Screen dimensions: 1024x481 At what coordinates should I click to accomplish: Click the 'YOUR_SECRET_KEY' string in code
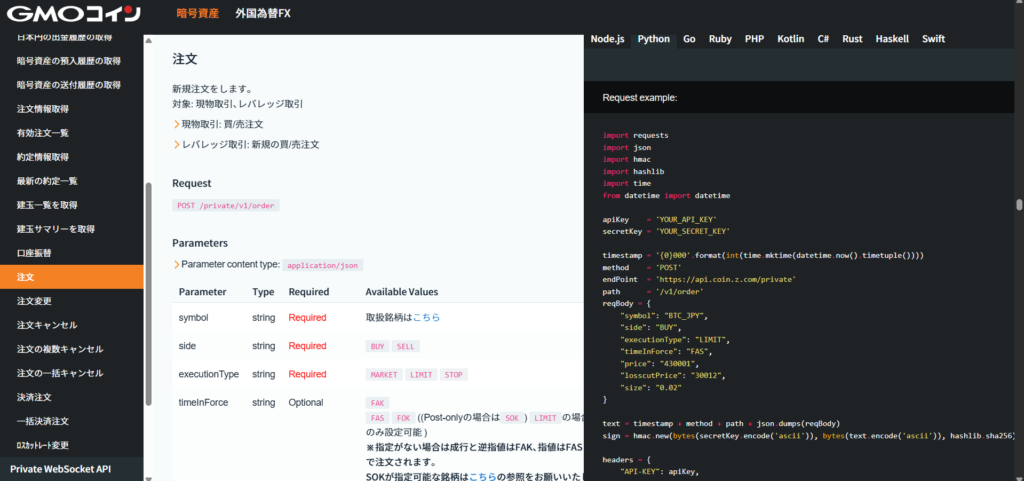(x=692, y=231)
